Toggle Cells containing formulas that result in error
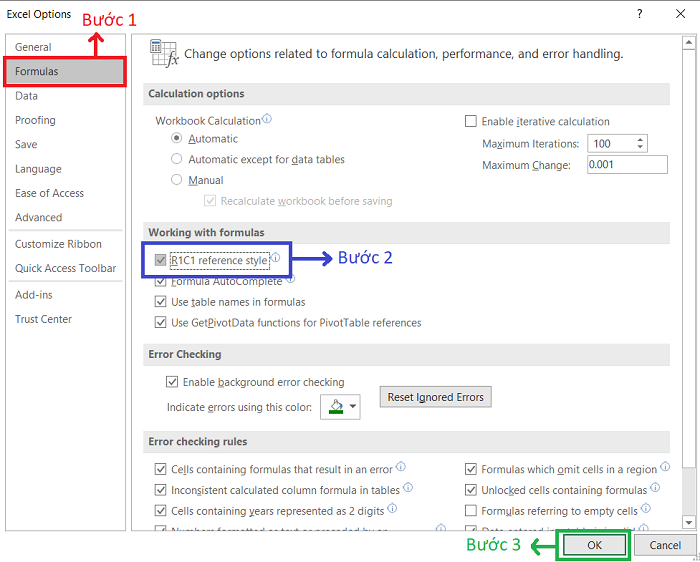 pos(160,469)
